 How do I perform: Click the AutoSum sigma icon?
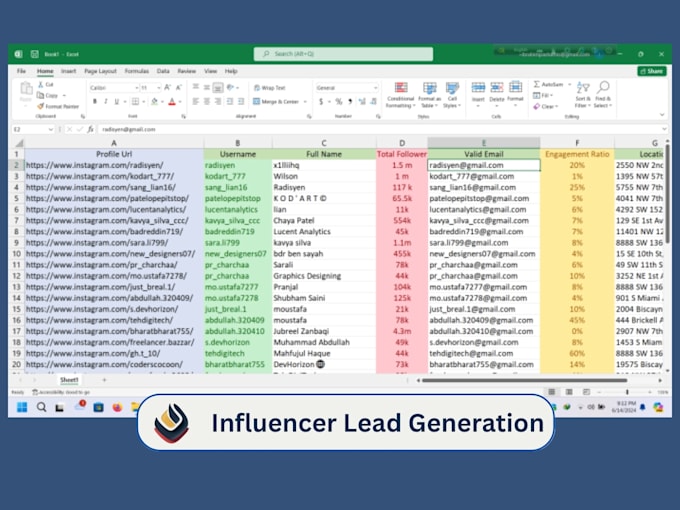click(537, 84)
